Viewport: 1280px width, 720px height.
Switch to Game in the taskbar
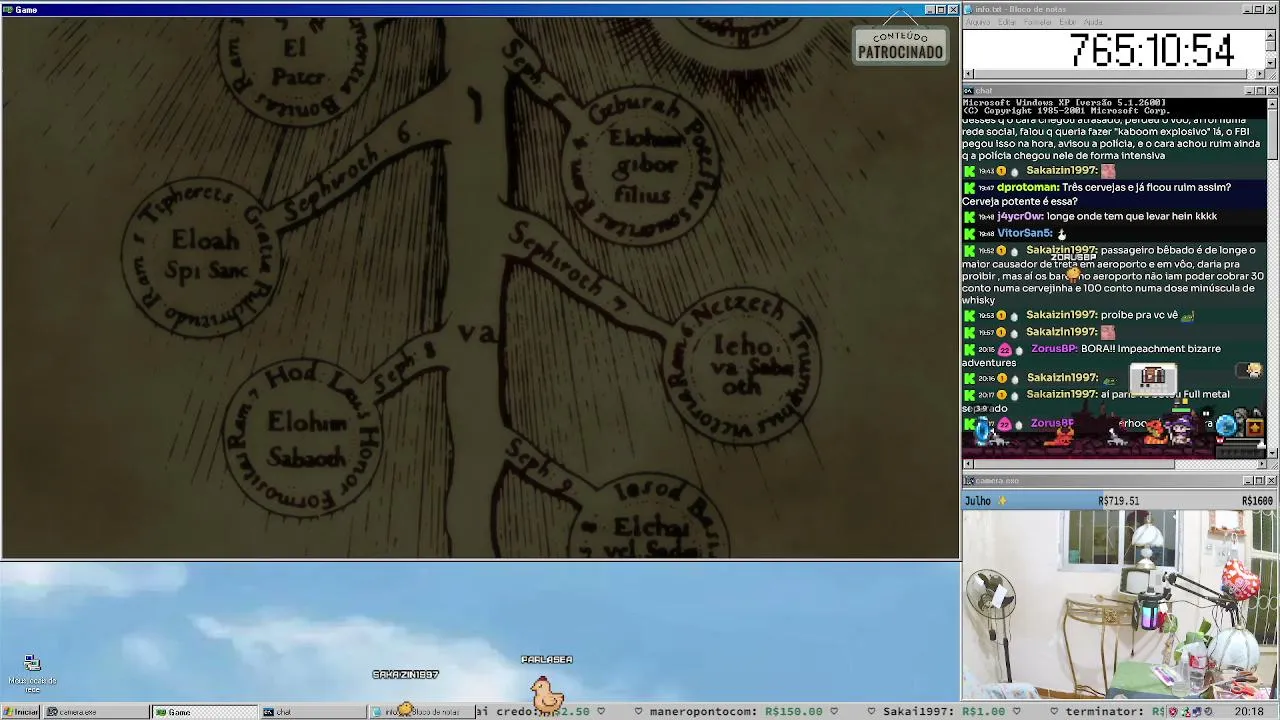tap(204, 712)
